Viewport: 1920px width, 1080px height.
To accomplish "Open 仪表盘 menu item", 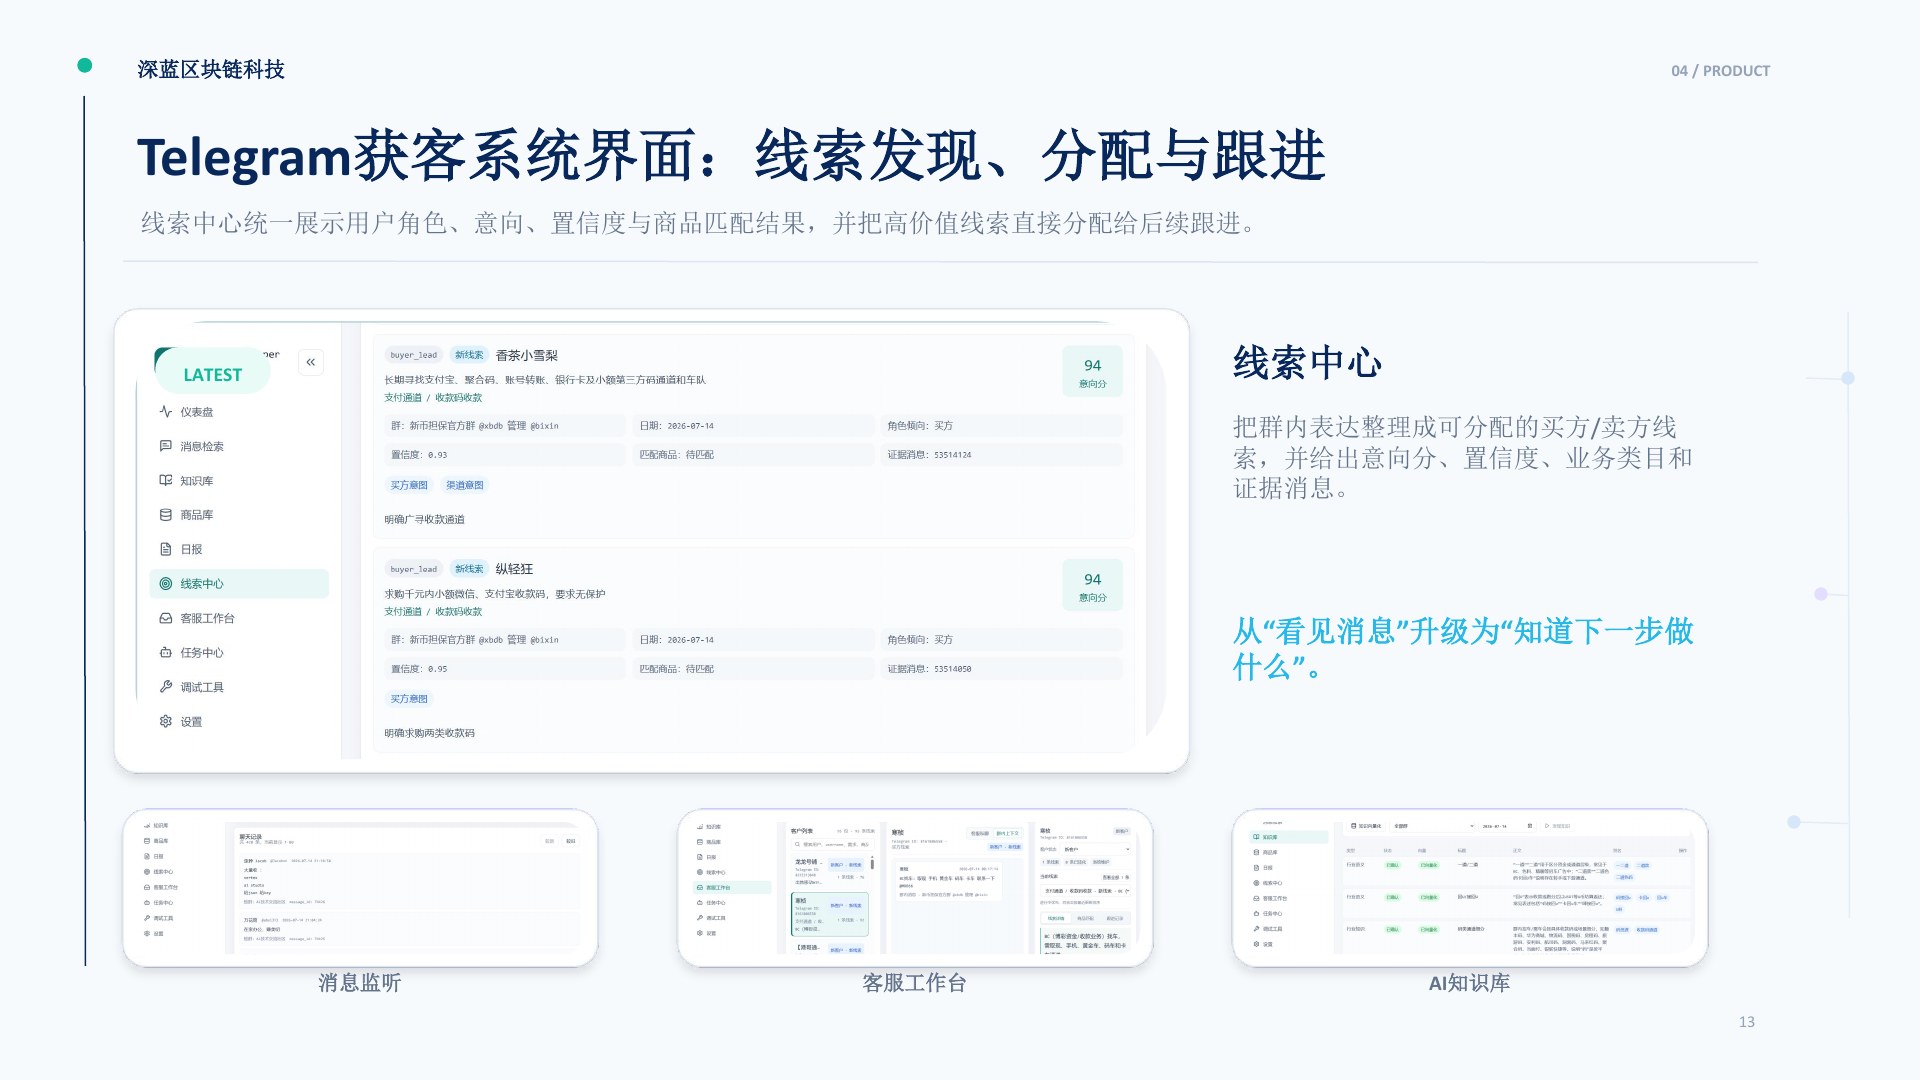I will (x=238, y=412).
